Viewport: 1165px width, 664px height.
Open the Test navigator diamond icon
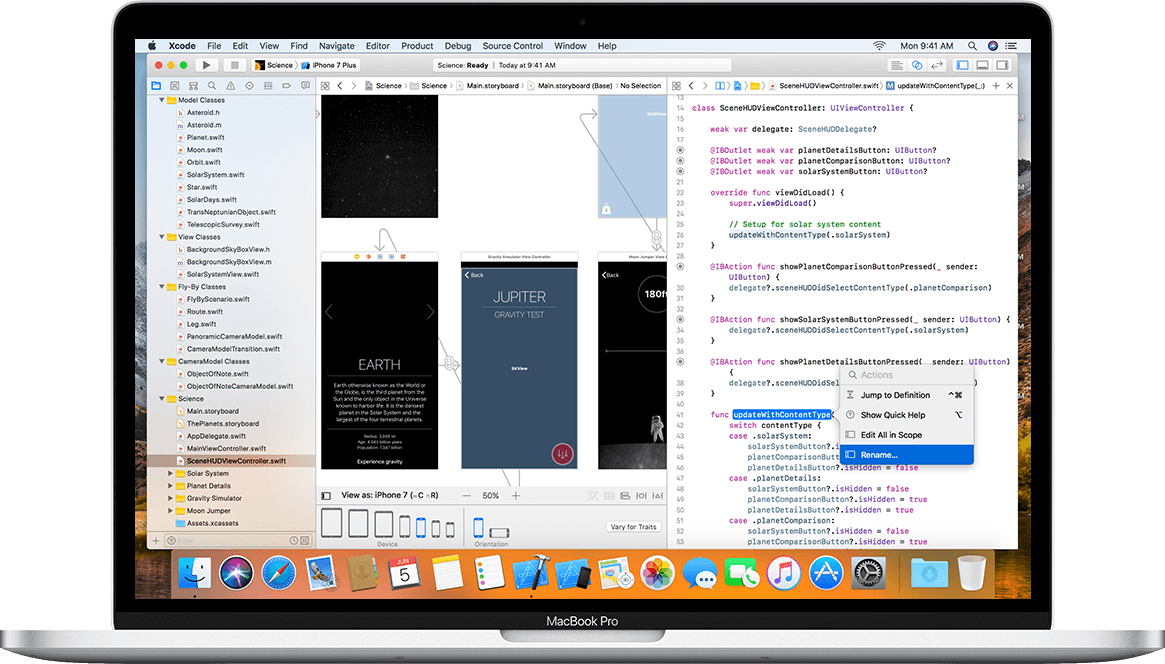(249, 86)
